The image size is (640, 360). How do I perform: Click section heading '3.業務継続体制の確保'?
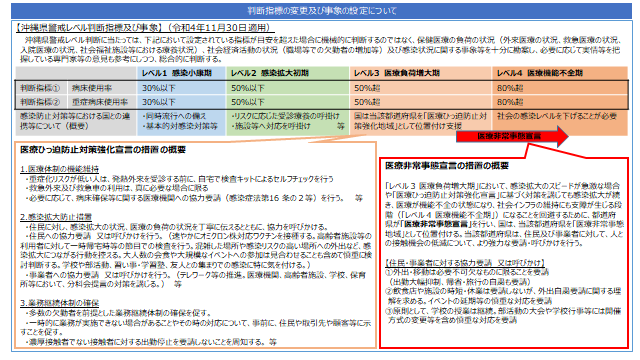click(59, 303)
